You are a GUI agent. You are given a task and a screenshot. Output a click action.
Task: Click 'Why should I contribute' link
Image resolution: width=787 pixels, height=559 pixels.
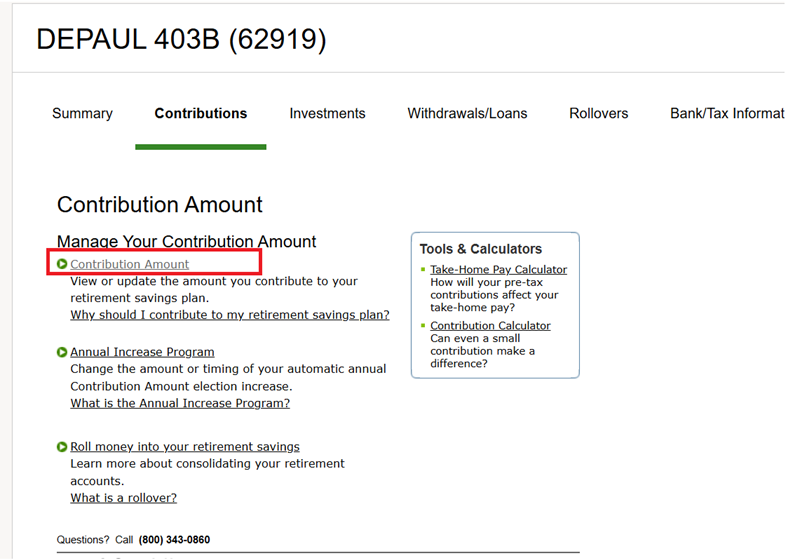(x=230, y=315)
